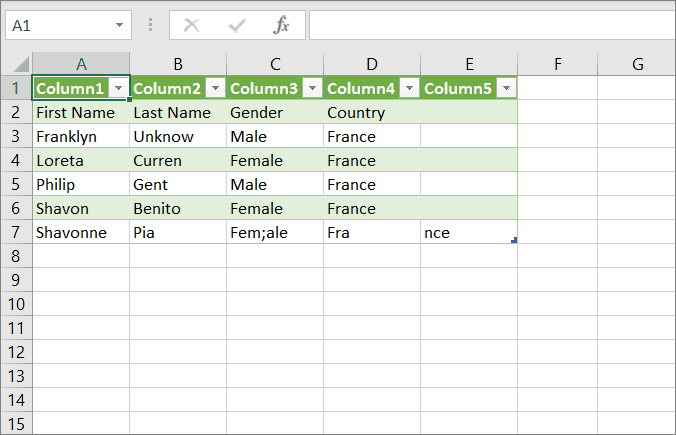Select column F header
Screen dimensions: 676x435
(x=557, y=64)
